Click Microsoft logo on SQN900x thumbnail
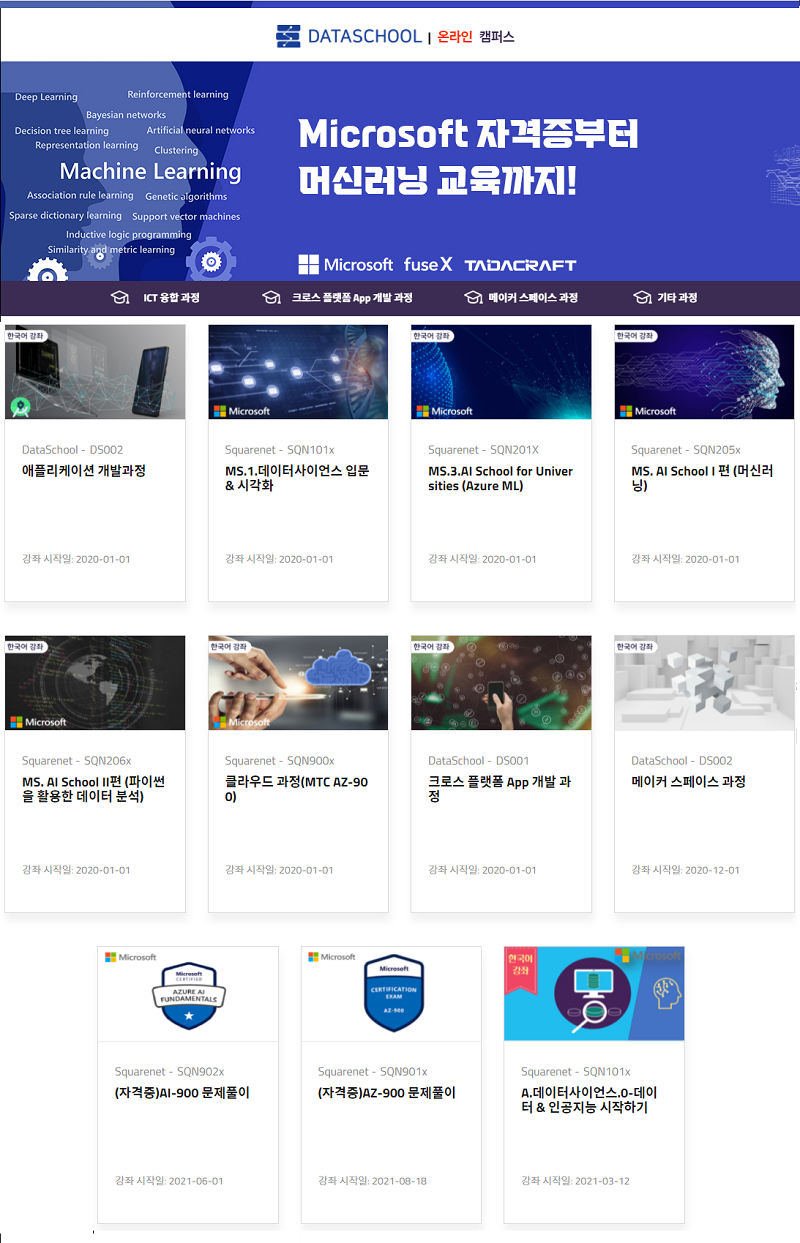Image resolution: width=800 pixels, height=1243 pixels. click(242, 722)
